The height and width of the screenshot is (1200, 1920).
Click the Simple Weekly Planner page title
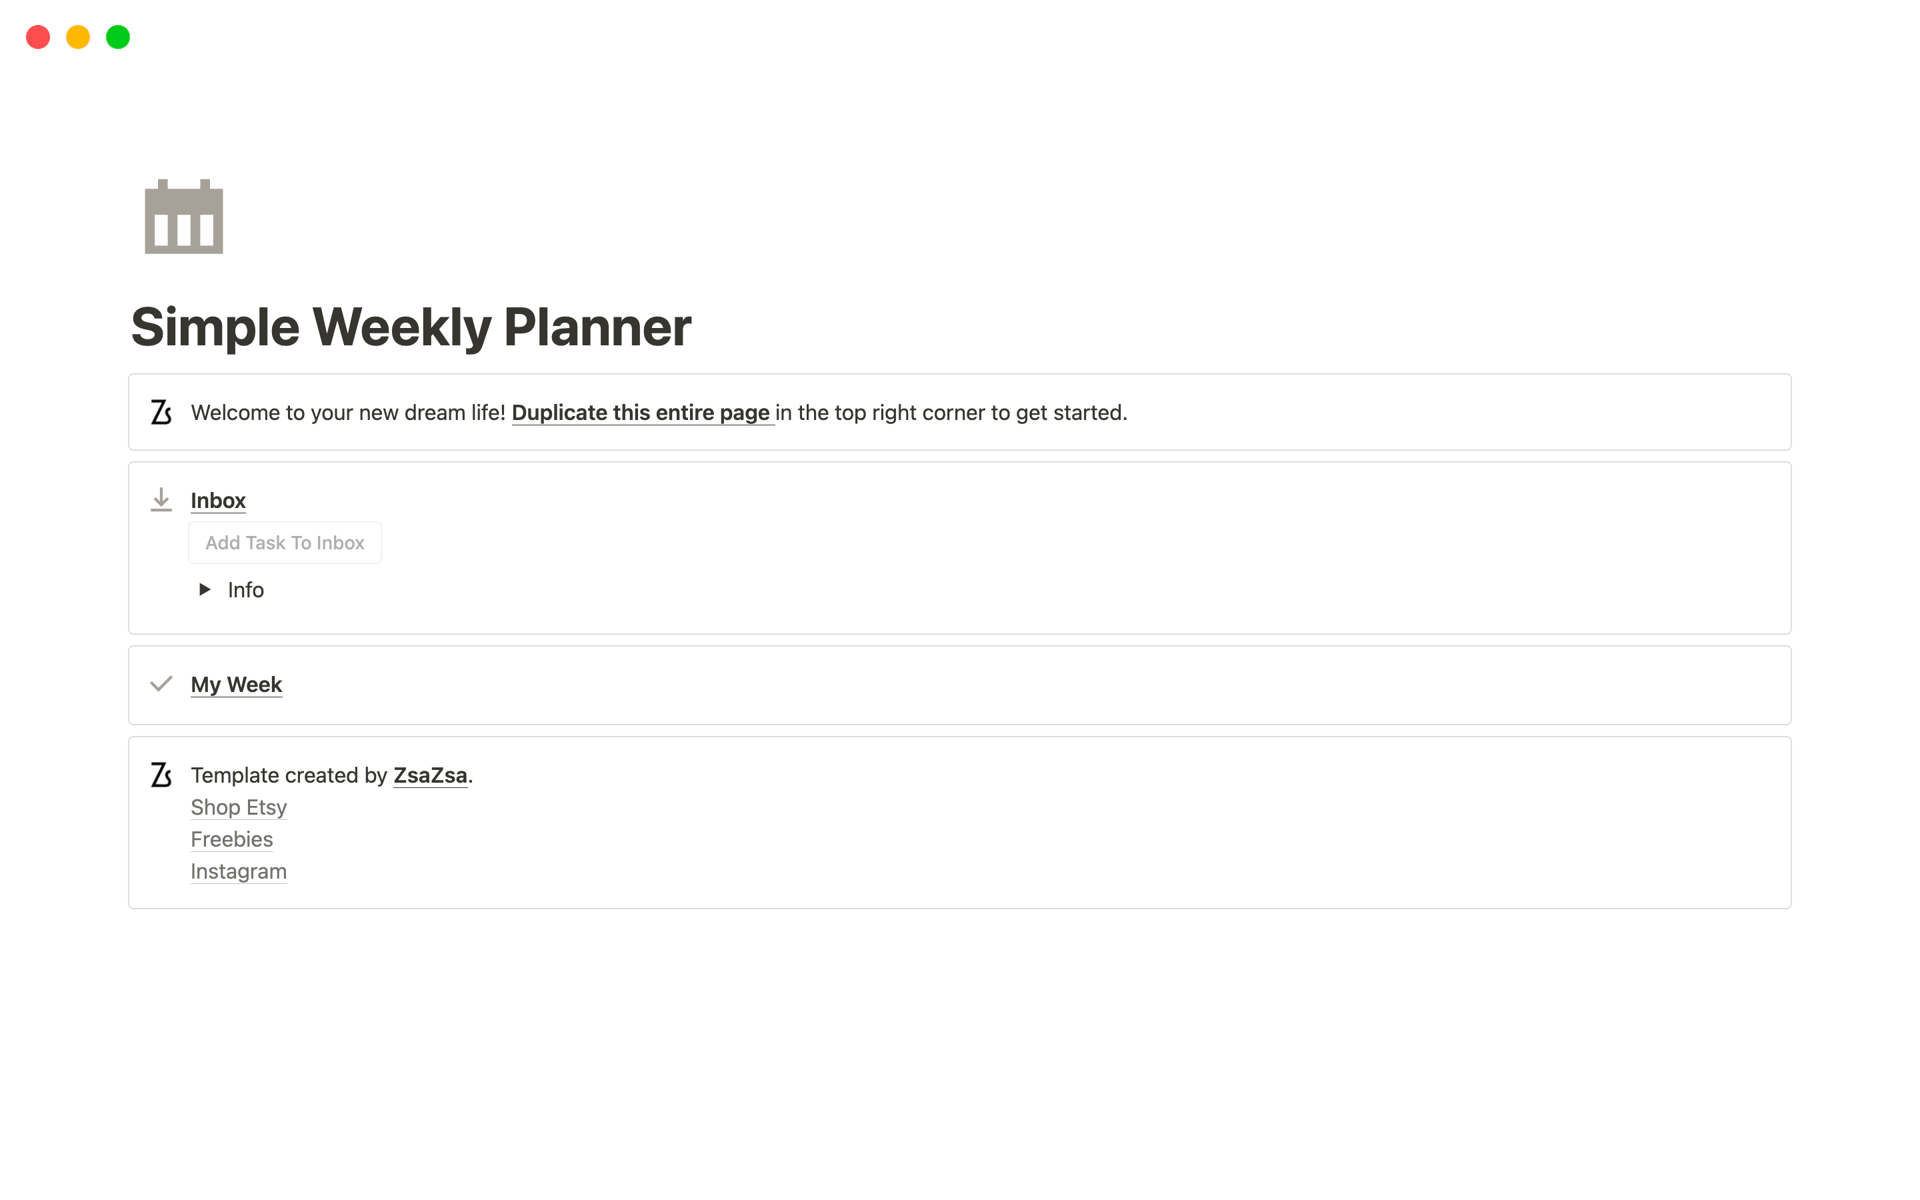coord(410,327)
